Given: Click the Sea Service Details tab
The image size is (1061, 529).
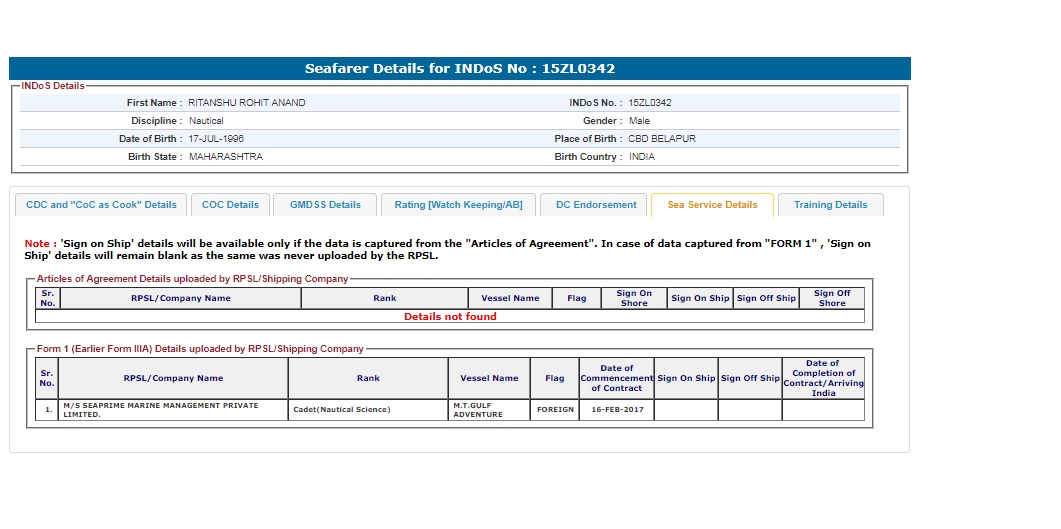Looking at the screenshot, I should pyautogui.click(x=712, y=205).
